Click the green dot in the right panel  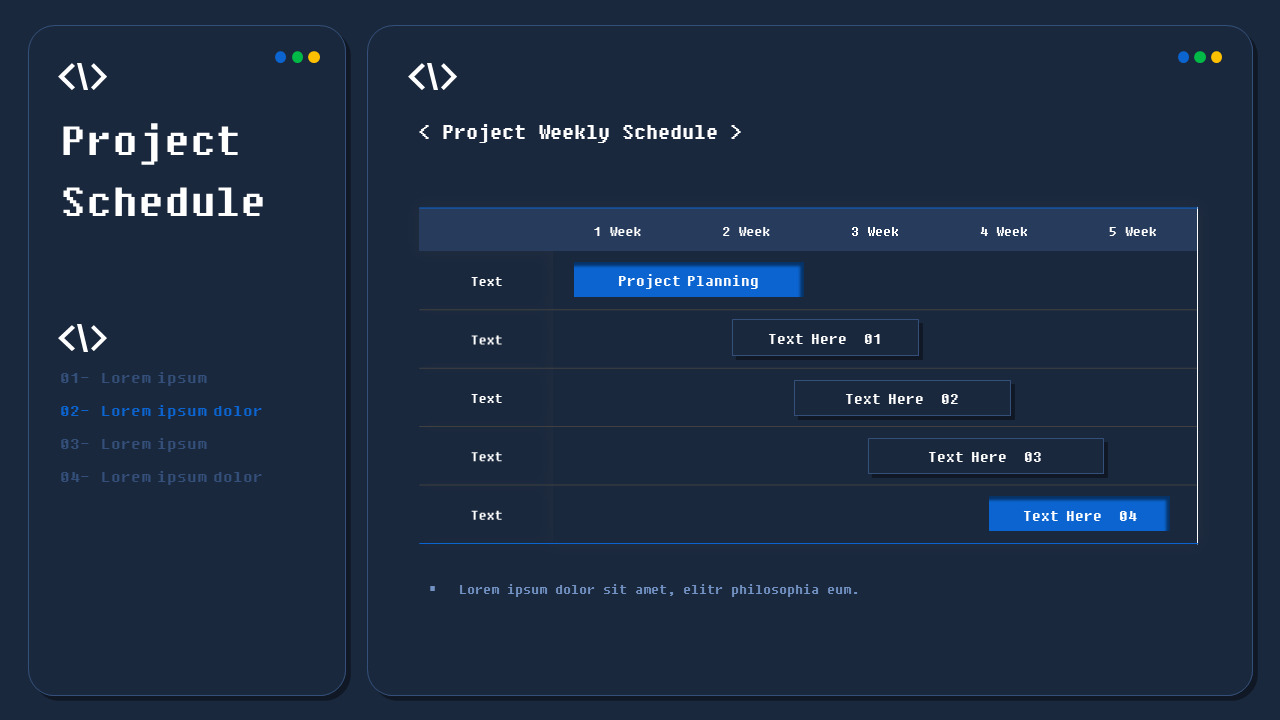1200,57
